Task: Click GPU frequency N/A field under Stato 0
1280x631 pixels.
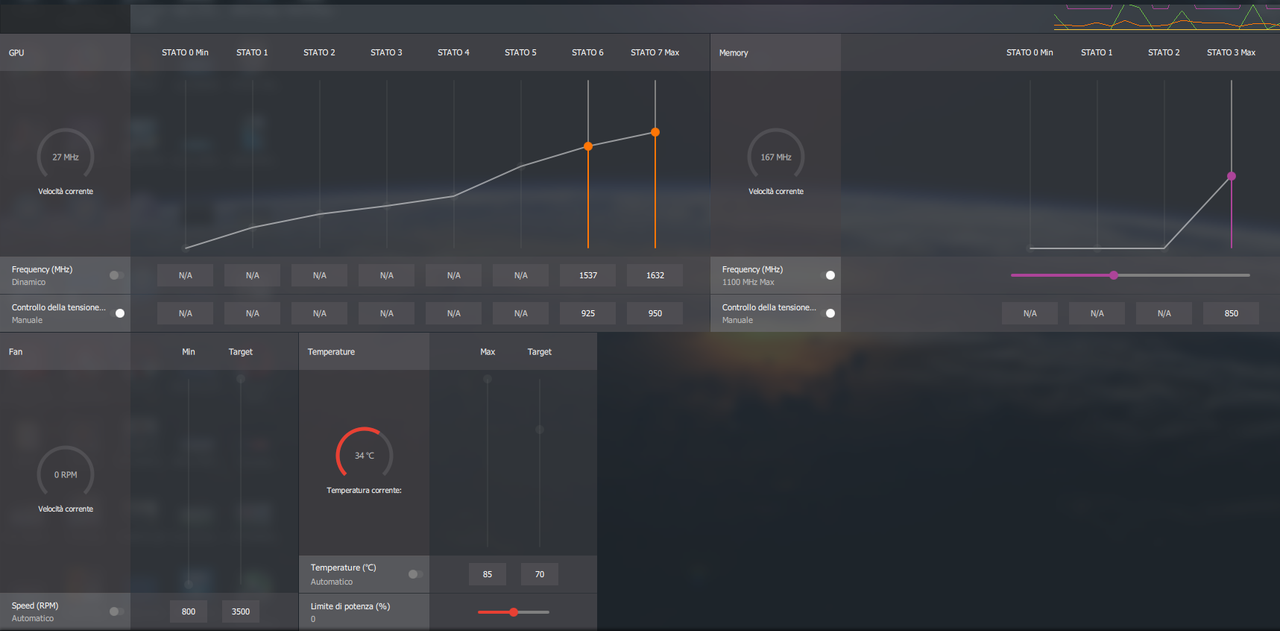Action: (185, 275)
